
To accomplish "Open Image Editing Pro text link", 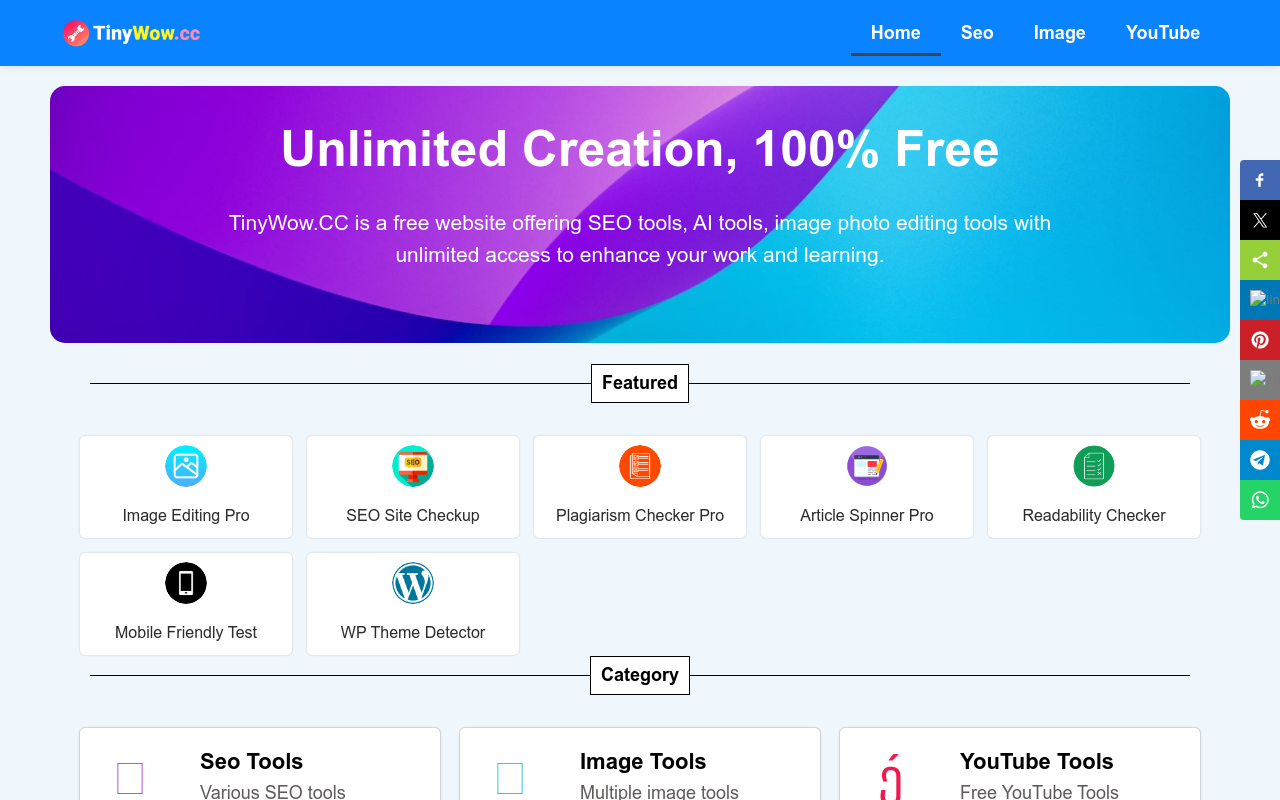I will click(186, 516).
